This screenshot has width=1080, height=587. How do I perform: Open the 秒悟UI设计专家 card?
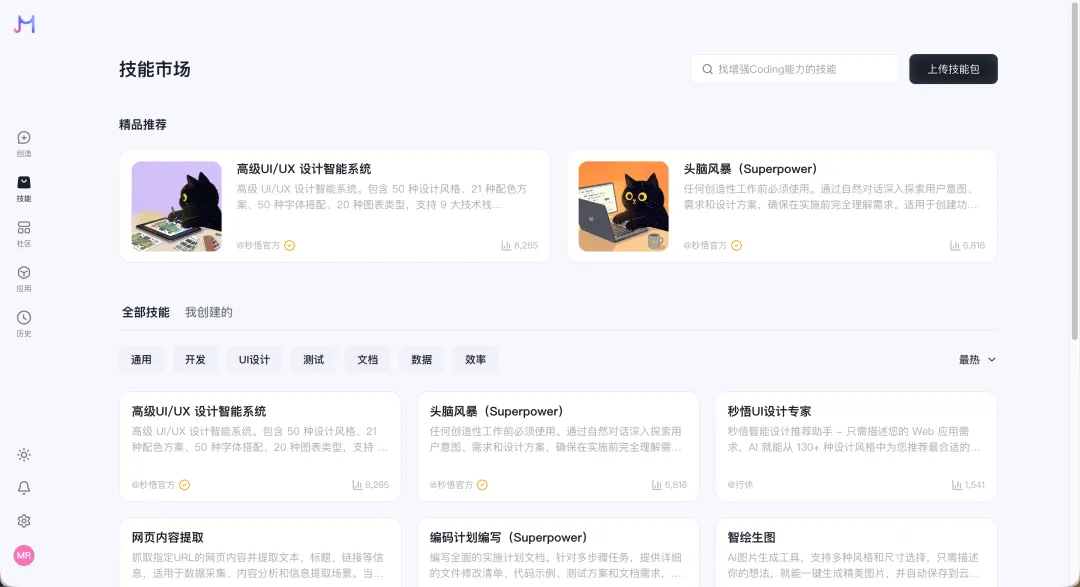click(x=856, y=446)
